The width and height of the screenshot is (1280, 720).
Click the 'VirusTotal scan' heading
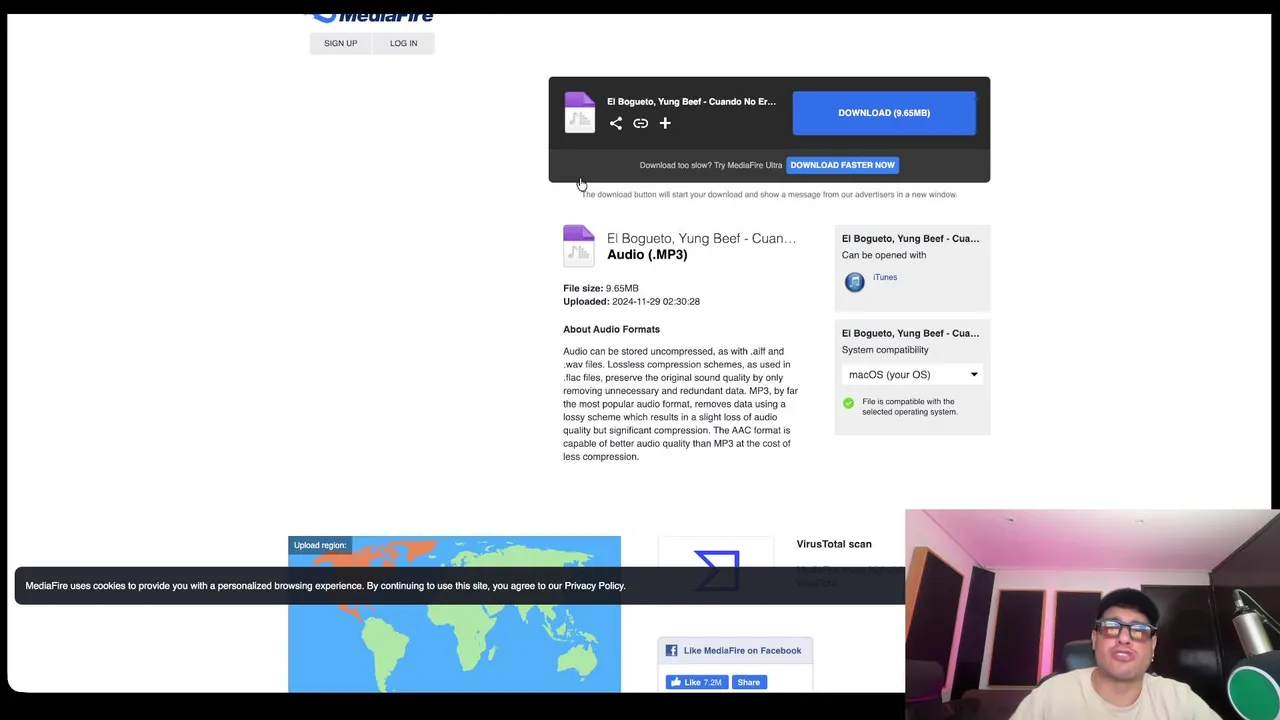[834, 544]
